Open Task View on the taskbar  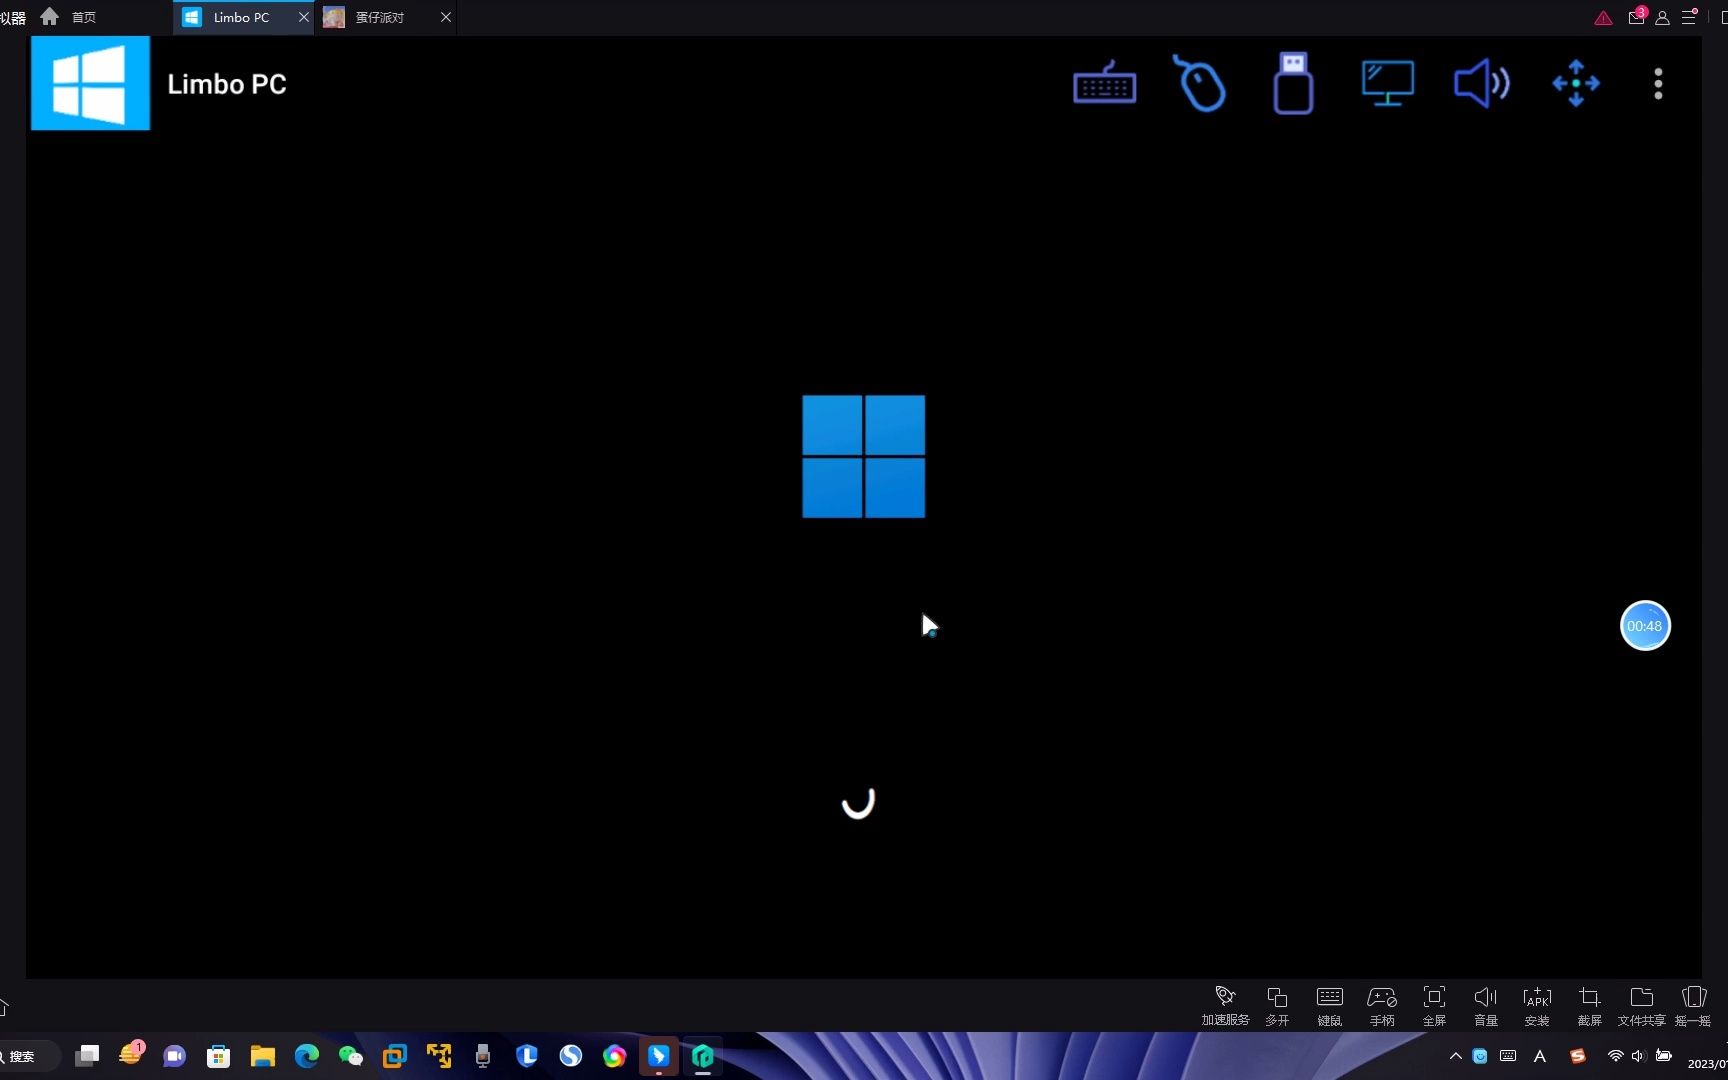point(87,1056)
